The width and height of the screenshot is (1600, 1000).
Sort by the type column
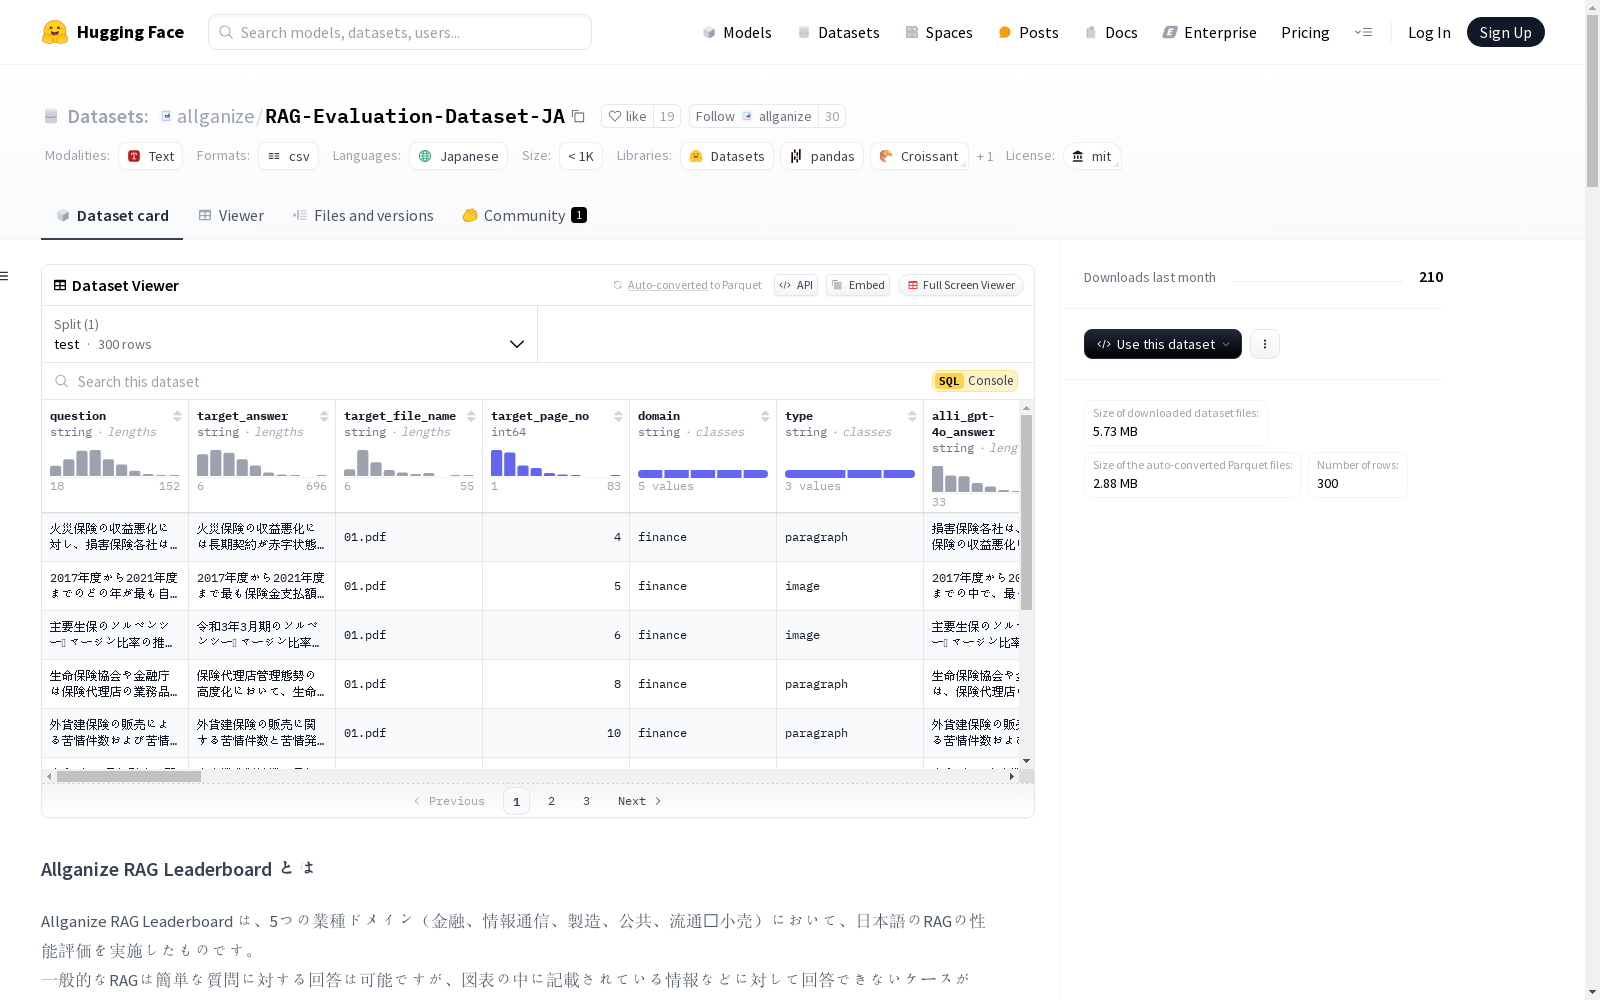coord(912,416)
